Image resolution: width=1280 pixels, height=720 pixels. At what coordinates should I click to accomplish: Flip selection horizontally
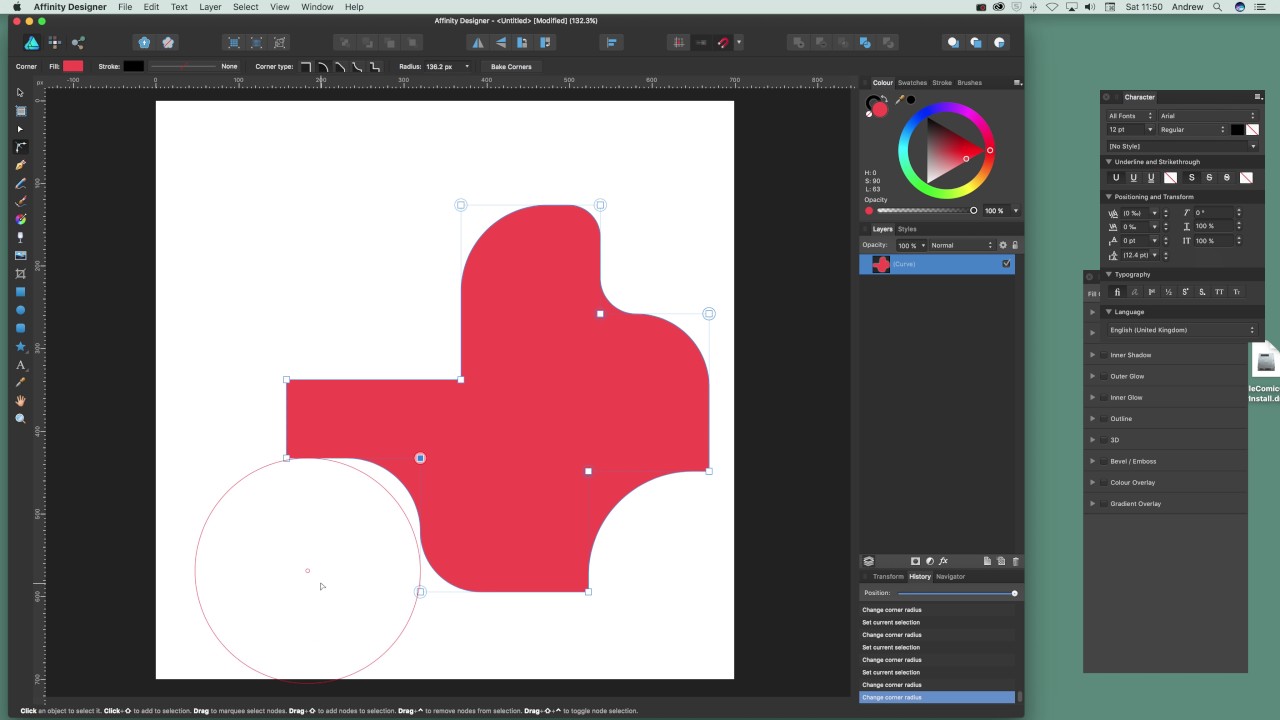tap(478, 42)
